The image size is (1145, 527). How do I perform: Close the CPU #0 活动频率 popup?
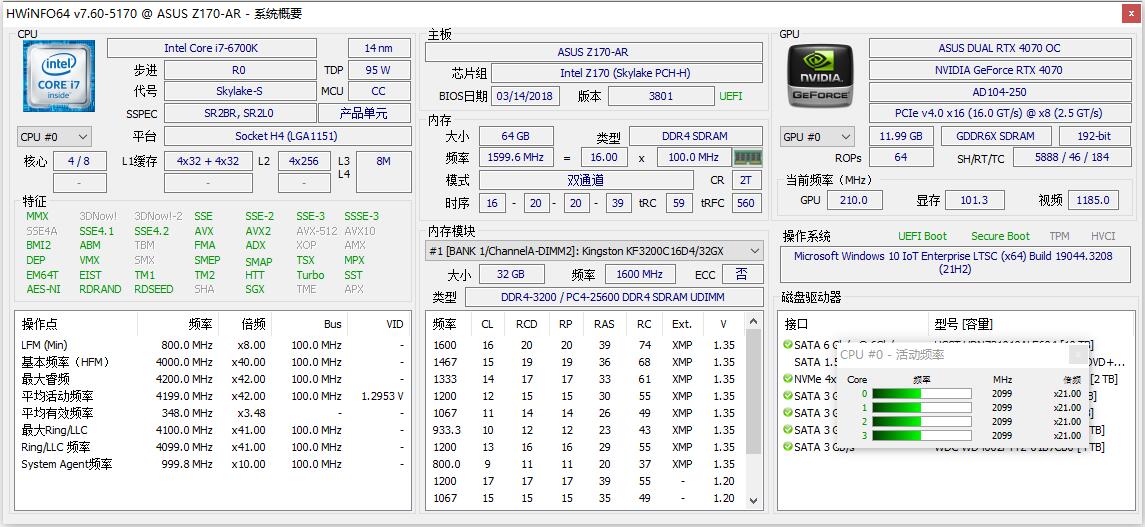pos(1078,355)
